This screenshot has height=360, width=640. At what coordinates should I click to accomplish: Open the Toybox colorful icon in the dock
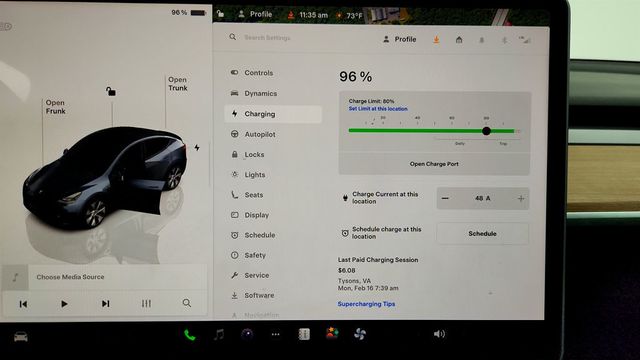tap(332, 333)
